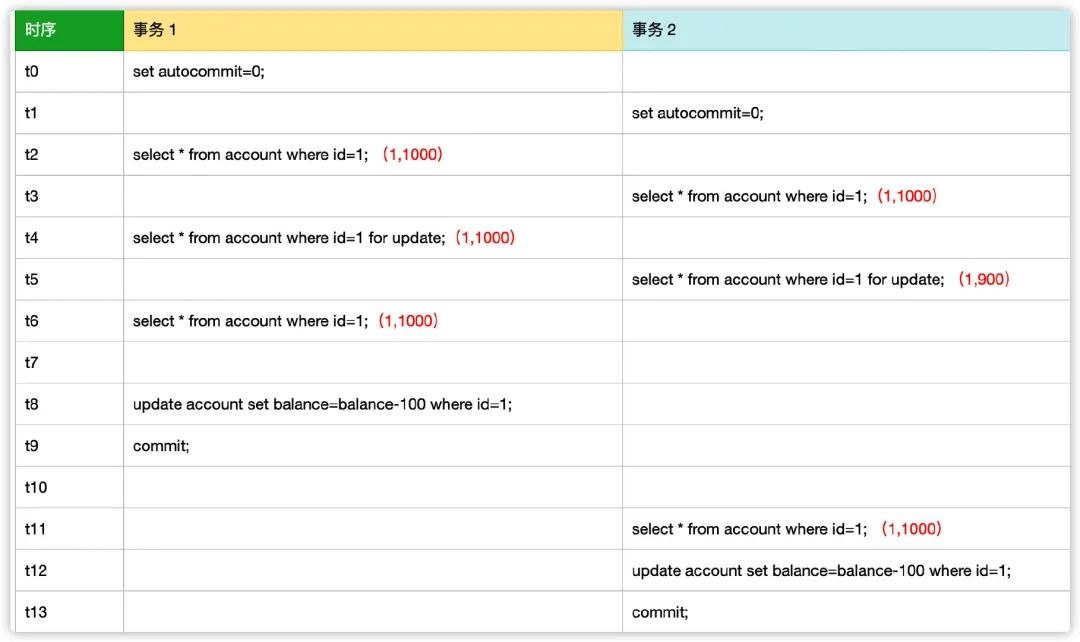This screenshot has height=642, width=1080.
Task: Click 'set autocommit=0;' in 事务 1 column
Action: [x=198, y=72]
